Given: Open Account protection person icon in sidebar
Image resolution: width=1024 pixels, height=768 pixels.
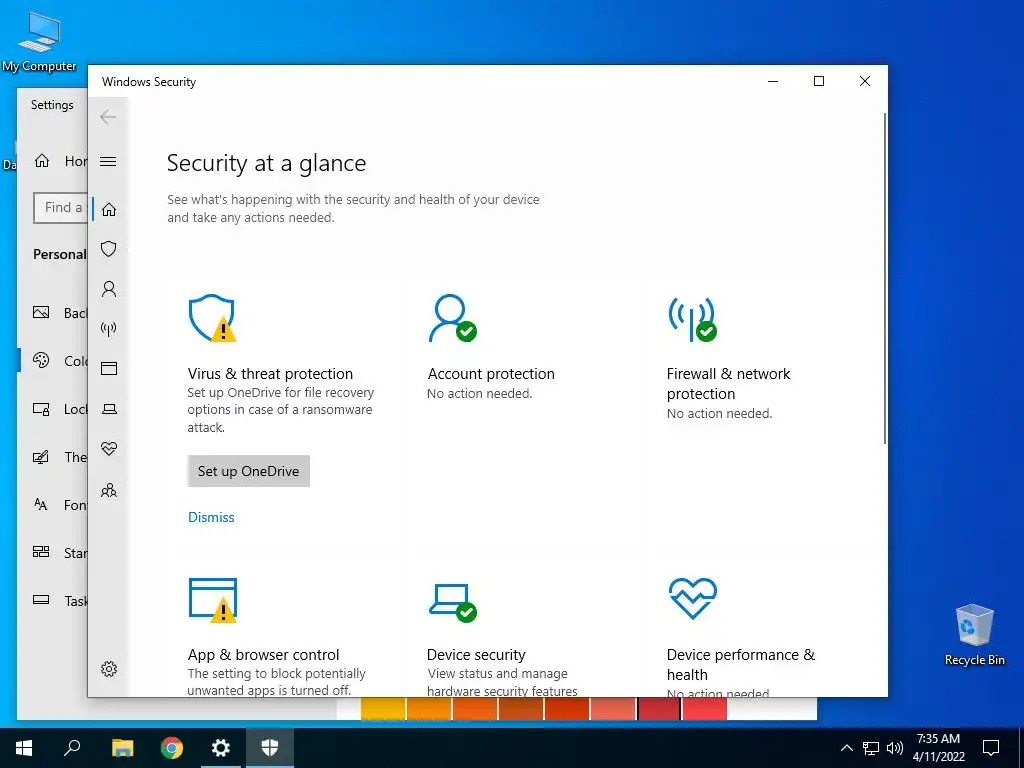Looking at the screenshot, I should pyautogui.click(x=109, y=289).
